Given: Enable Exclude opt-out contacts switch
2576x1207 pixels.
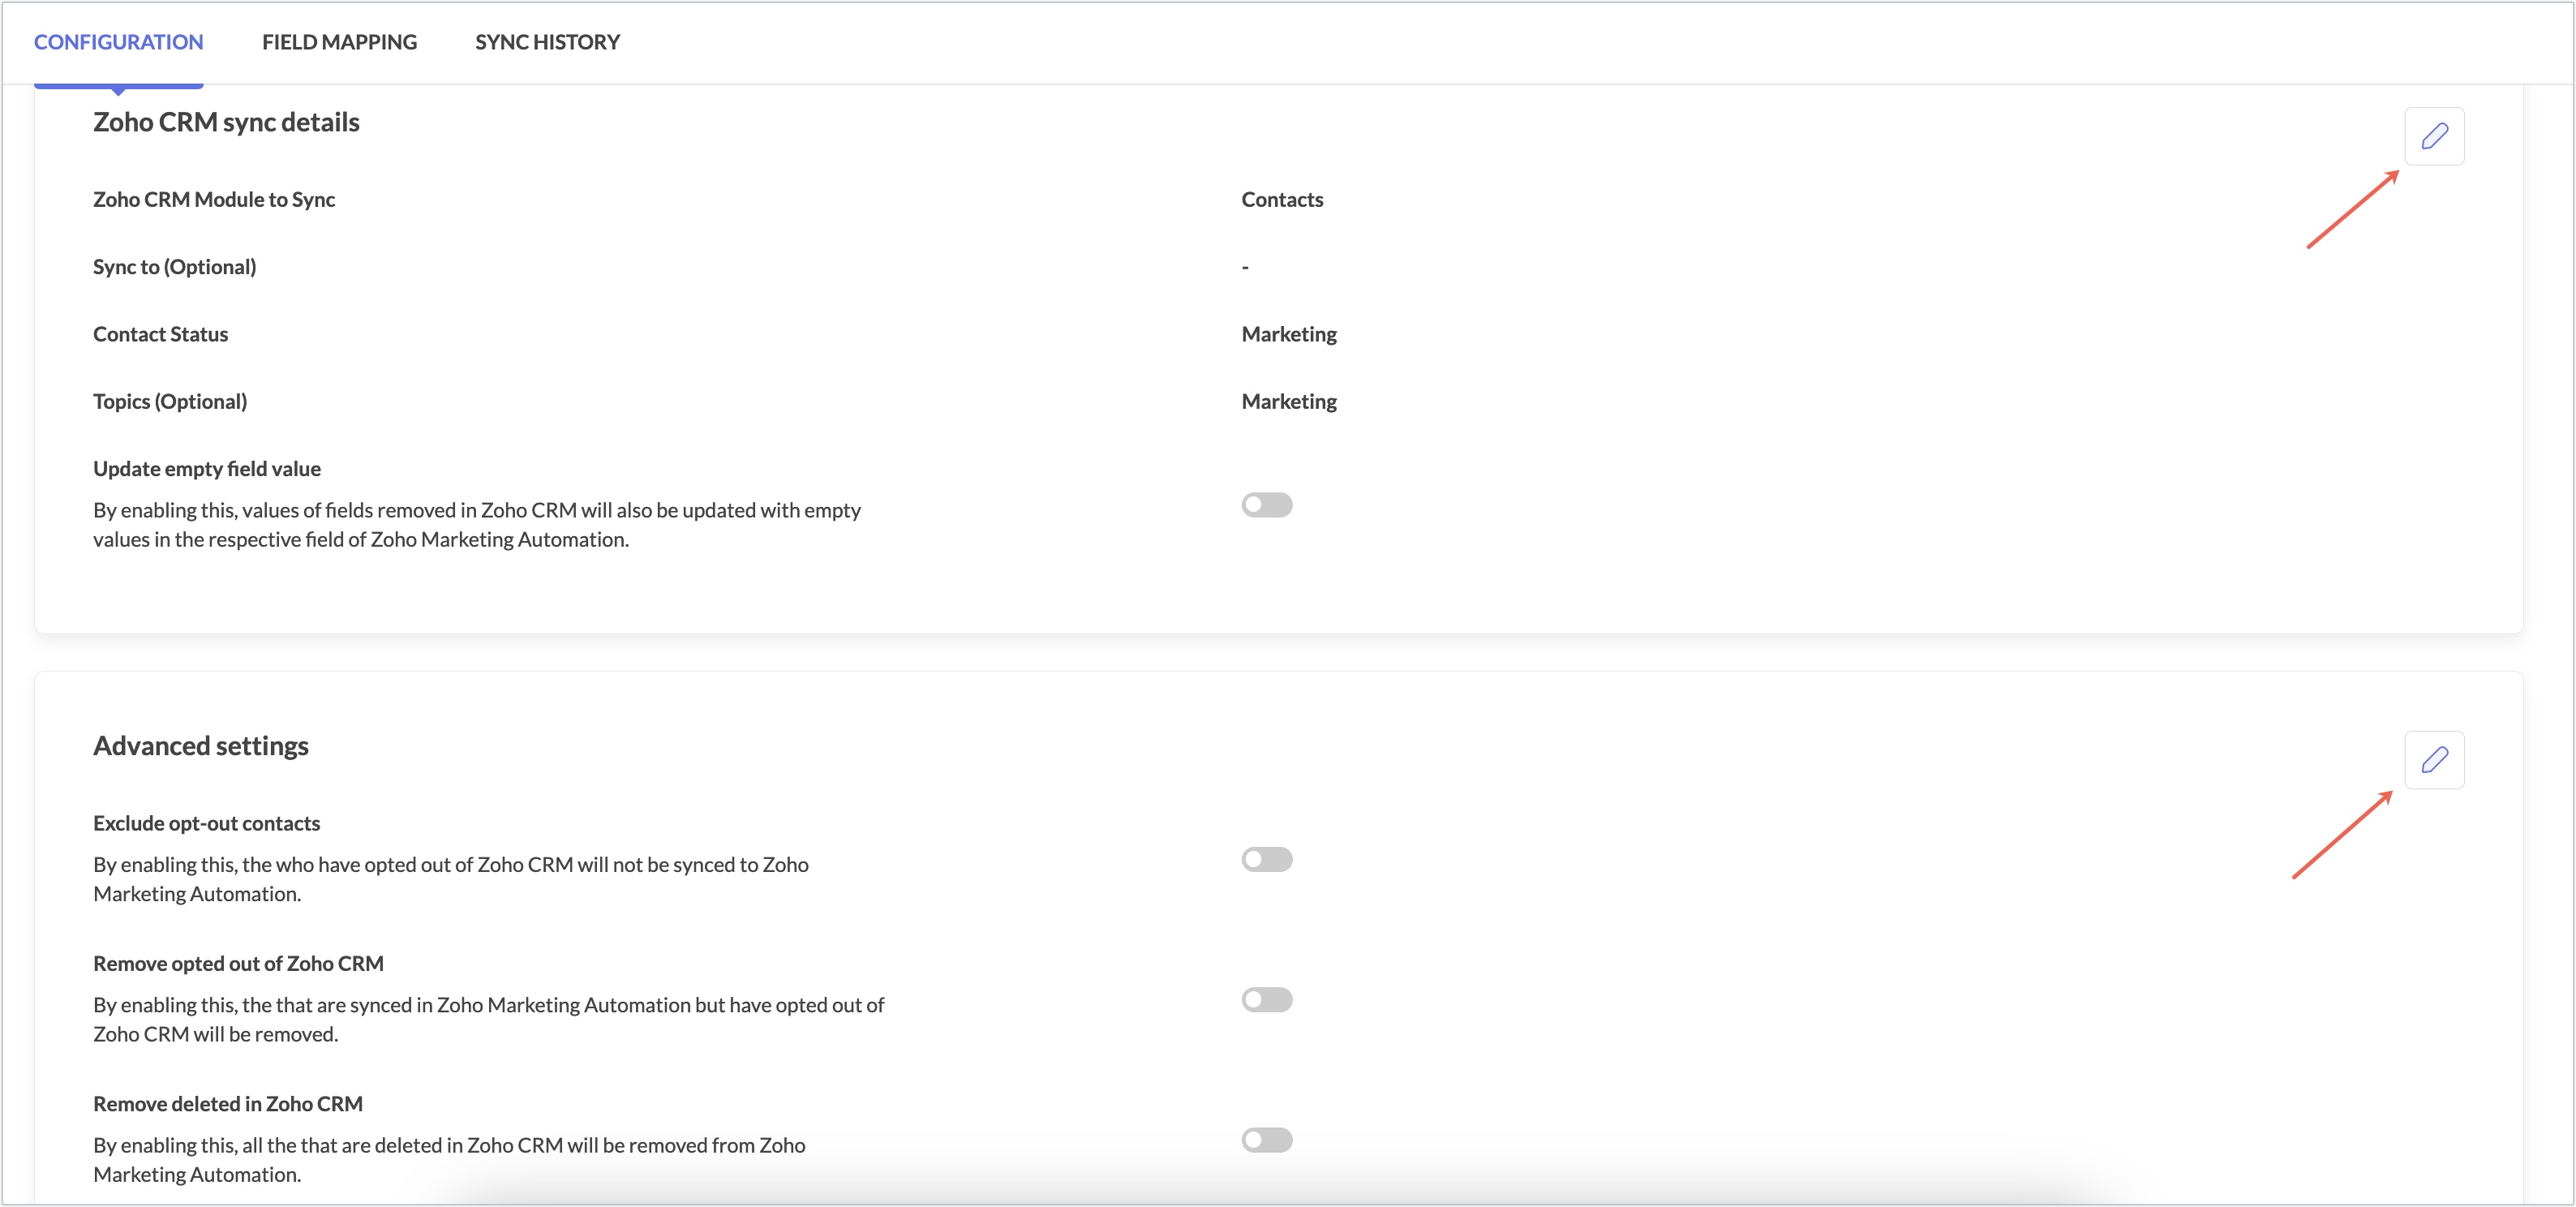Looking at the screenshot, I should point(1267,860).
